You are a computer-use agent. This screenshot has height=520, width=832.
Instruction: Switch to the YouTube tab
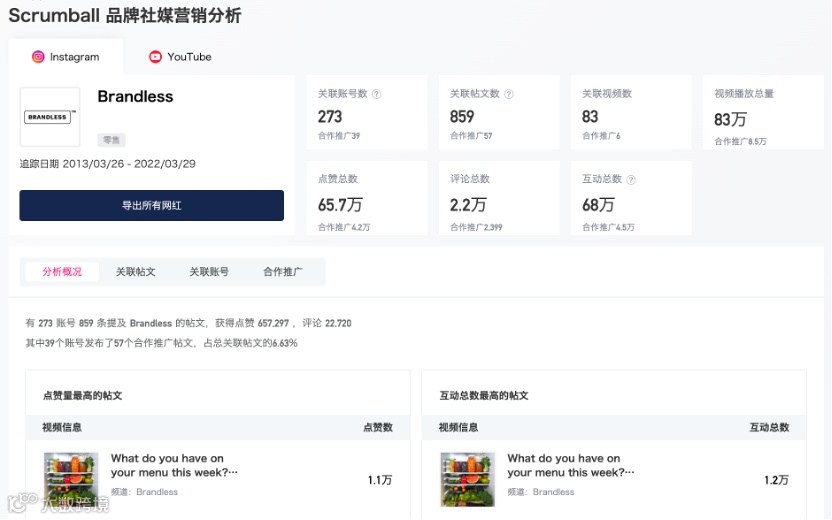click(180, 57)
